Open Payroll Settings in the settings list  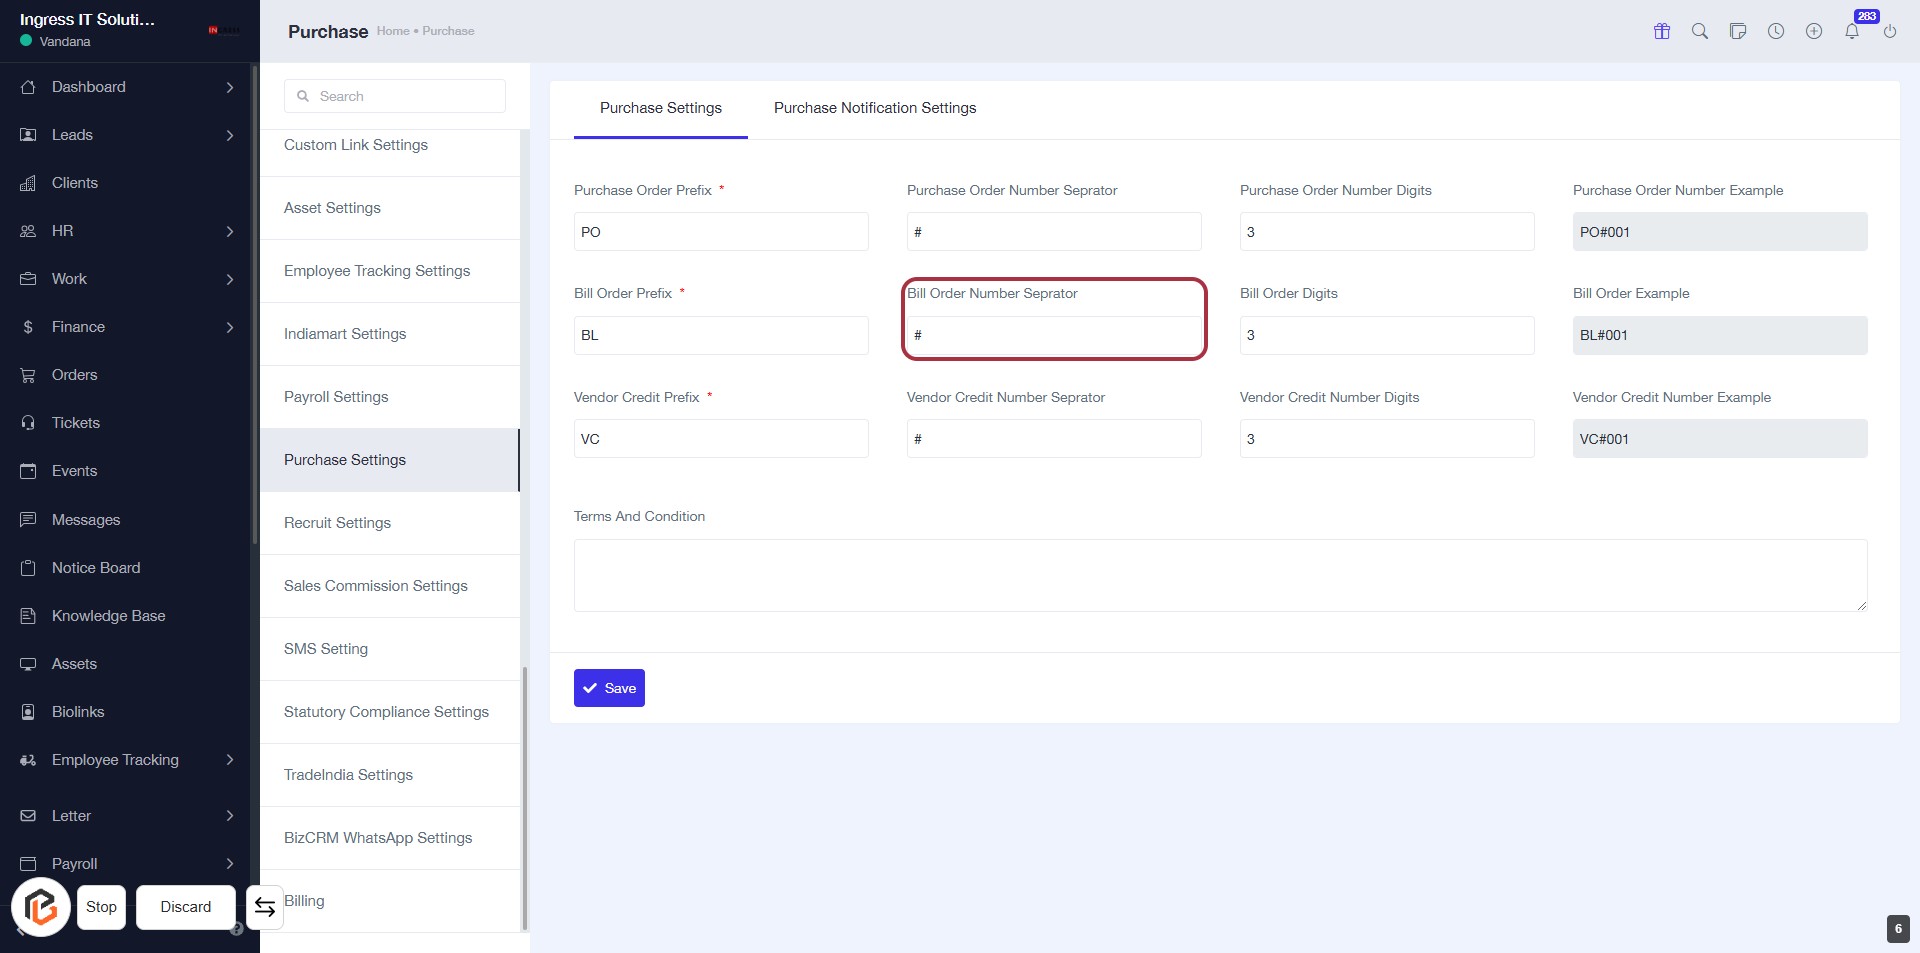coord(336,397)
